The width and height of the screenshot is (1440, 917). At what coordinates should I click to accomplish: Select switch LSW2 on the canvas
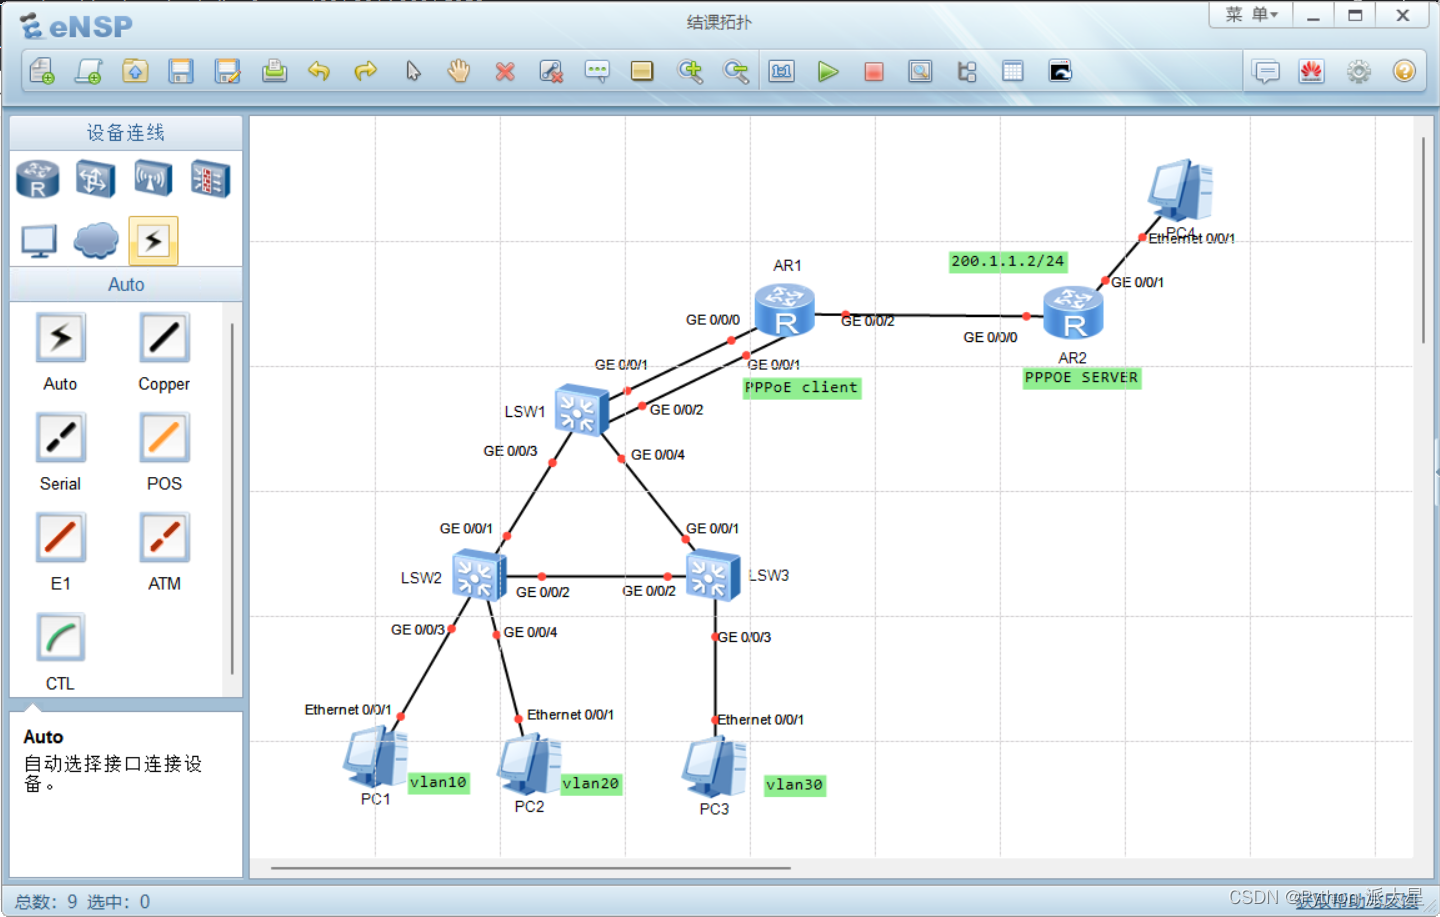[479, 576]
